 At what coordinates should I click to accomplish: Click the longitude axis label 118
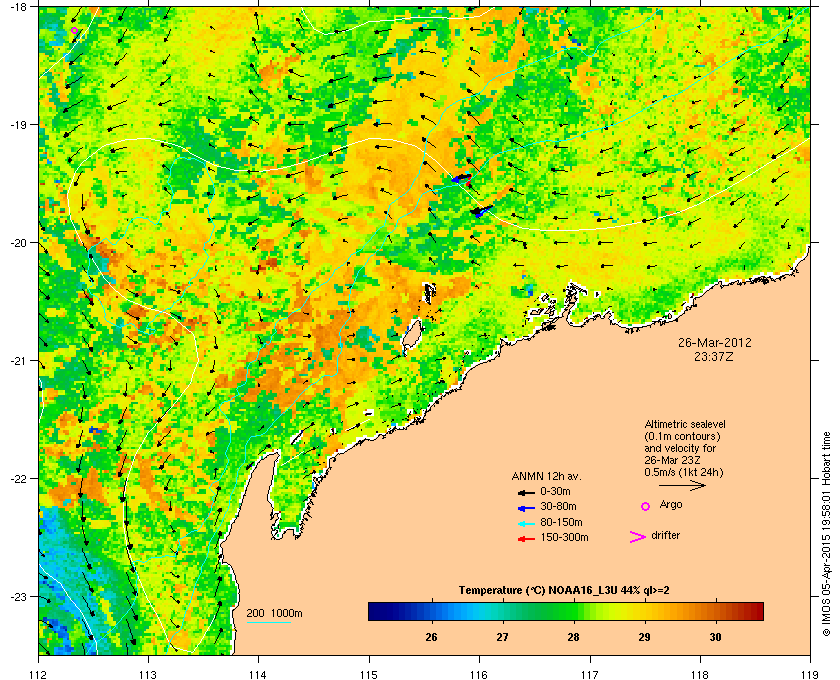tap(700, 674)
